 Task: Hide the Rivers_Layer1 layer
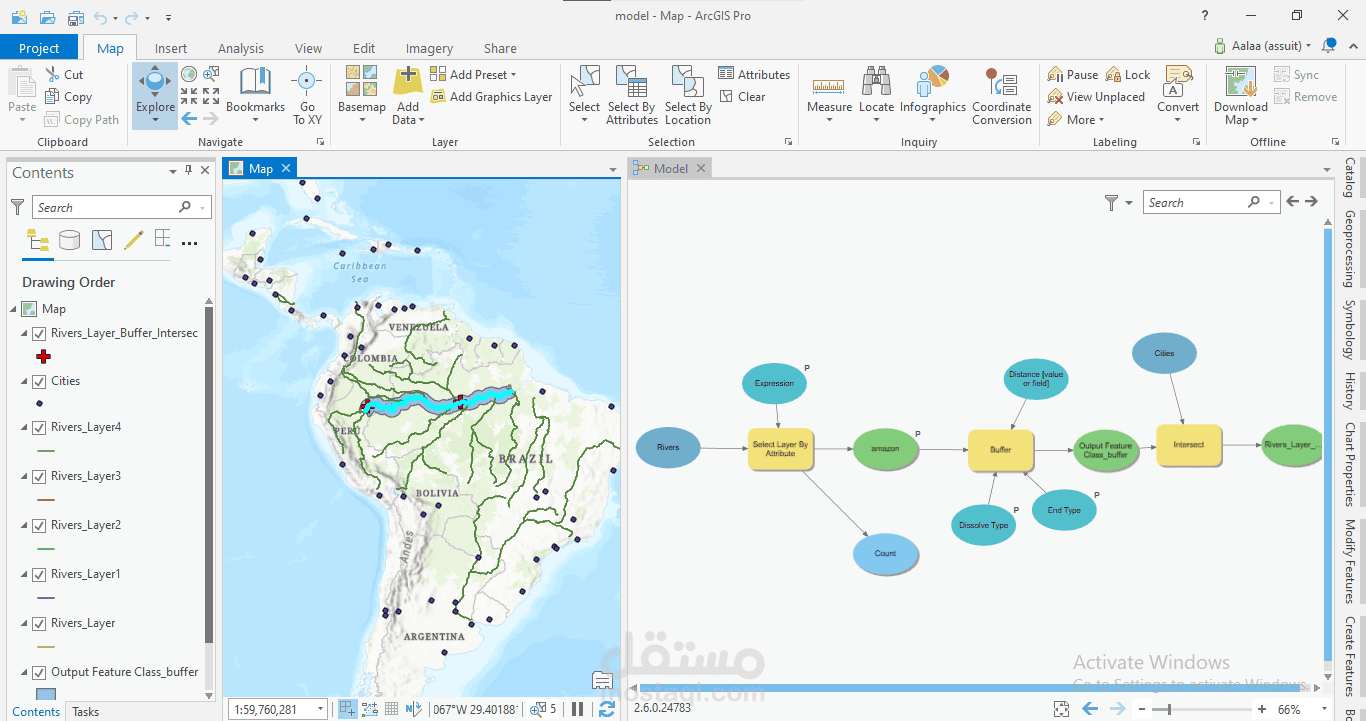pyautogui.click(x=39, y=575)
